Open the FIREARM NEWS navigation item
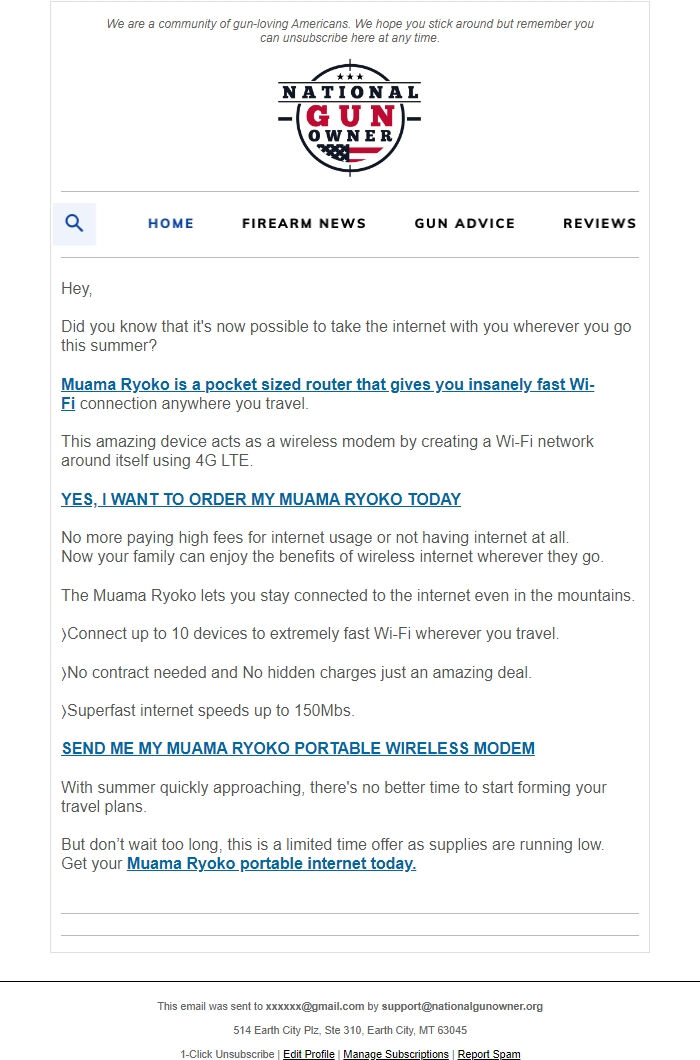 tap(304, 223)
